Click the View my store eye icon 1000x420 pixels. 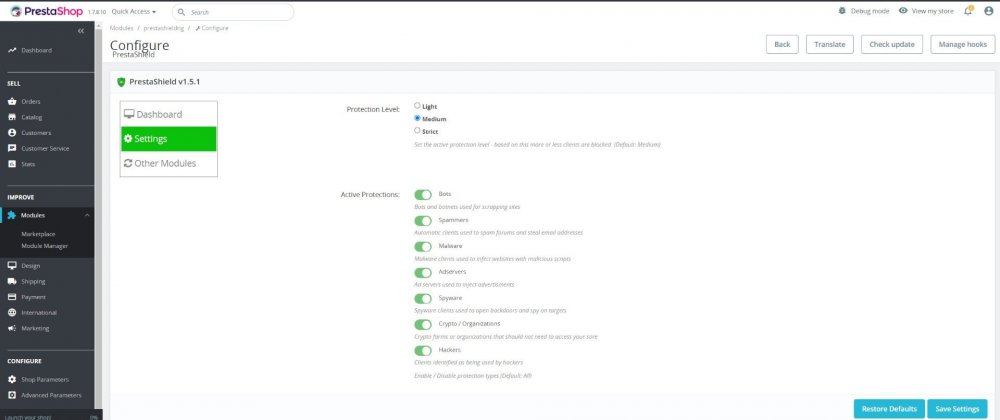903,11
